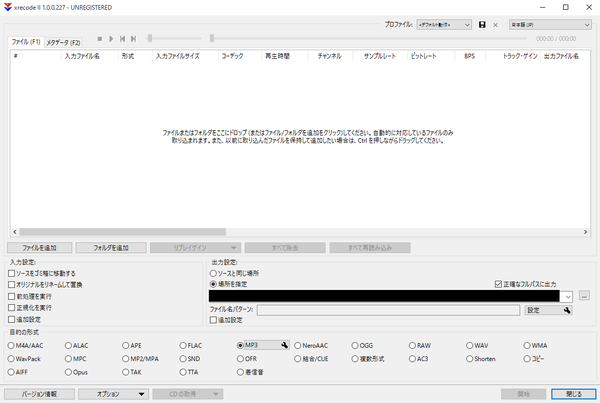The height and width of the screenshot is (403, 600).
Task: Click the 開始 button
Action: point(523,394)
